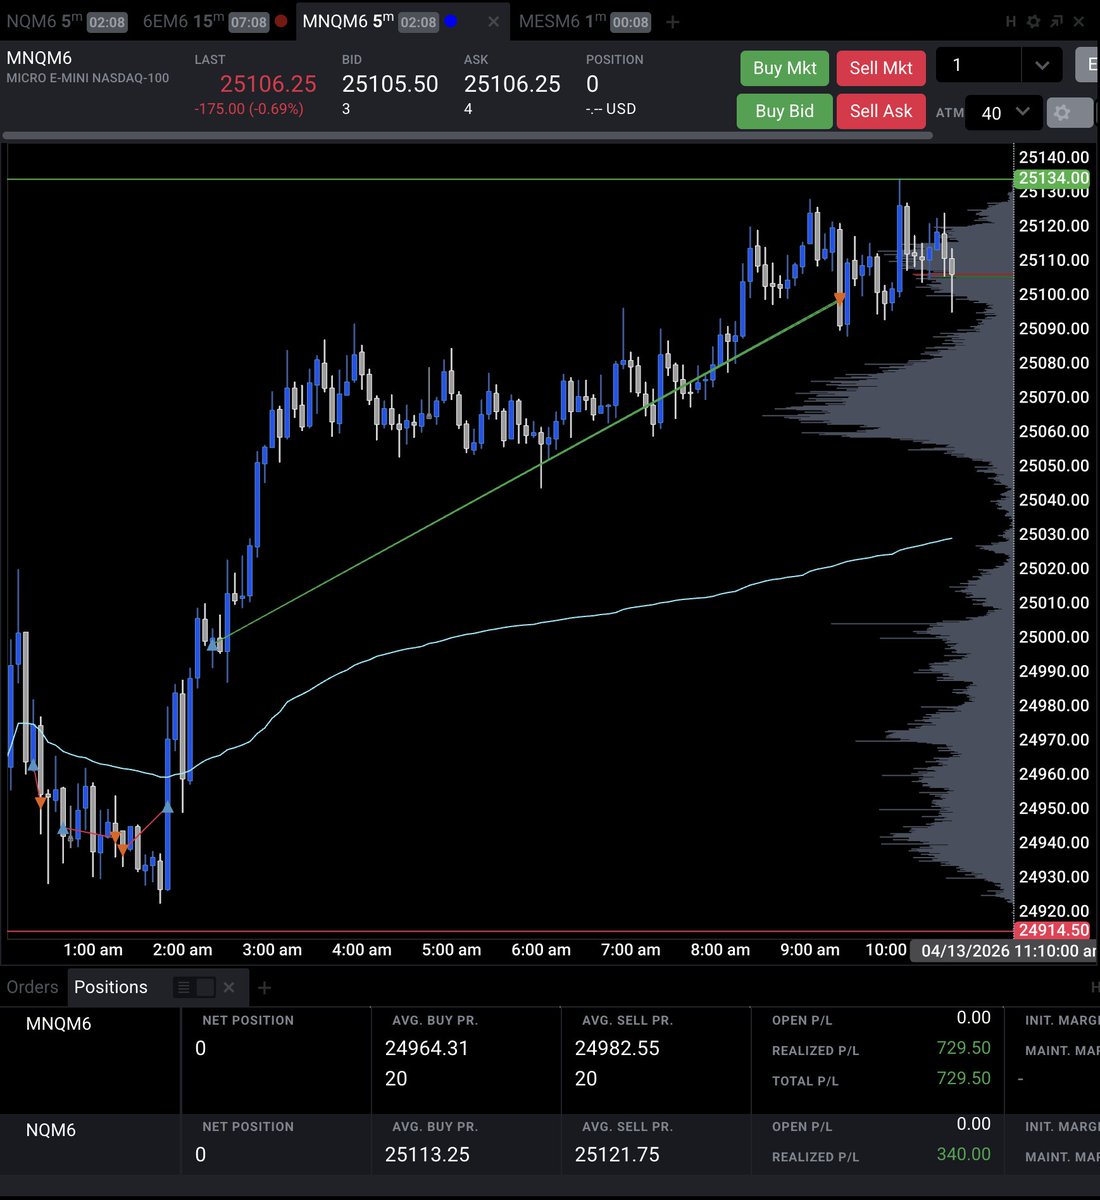Switch to the MESM6 1m tab
Viewport: 1100px width, 1200px height.
click(x=584, y=21)
